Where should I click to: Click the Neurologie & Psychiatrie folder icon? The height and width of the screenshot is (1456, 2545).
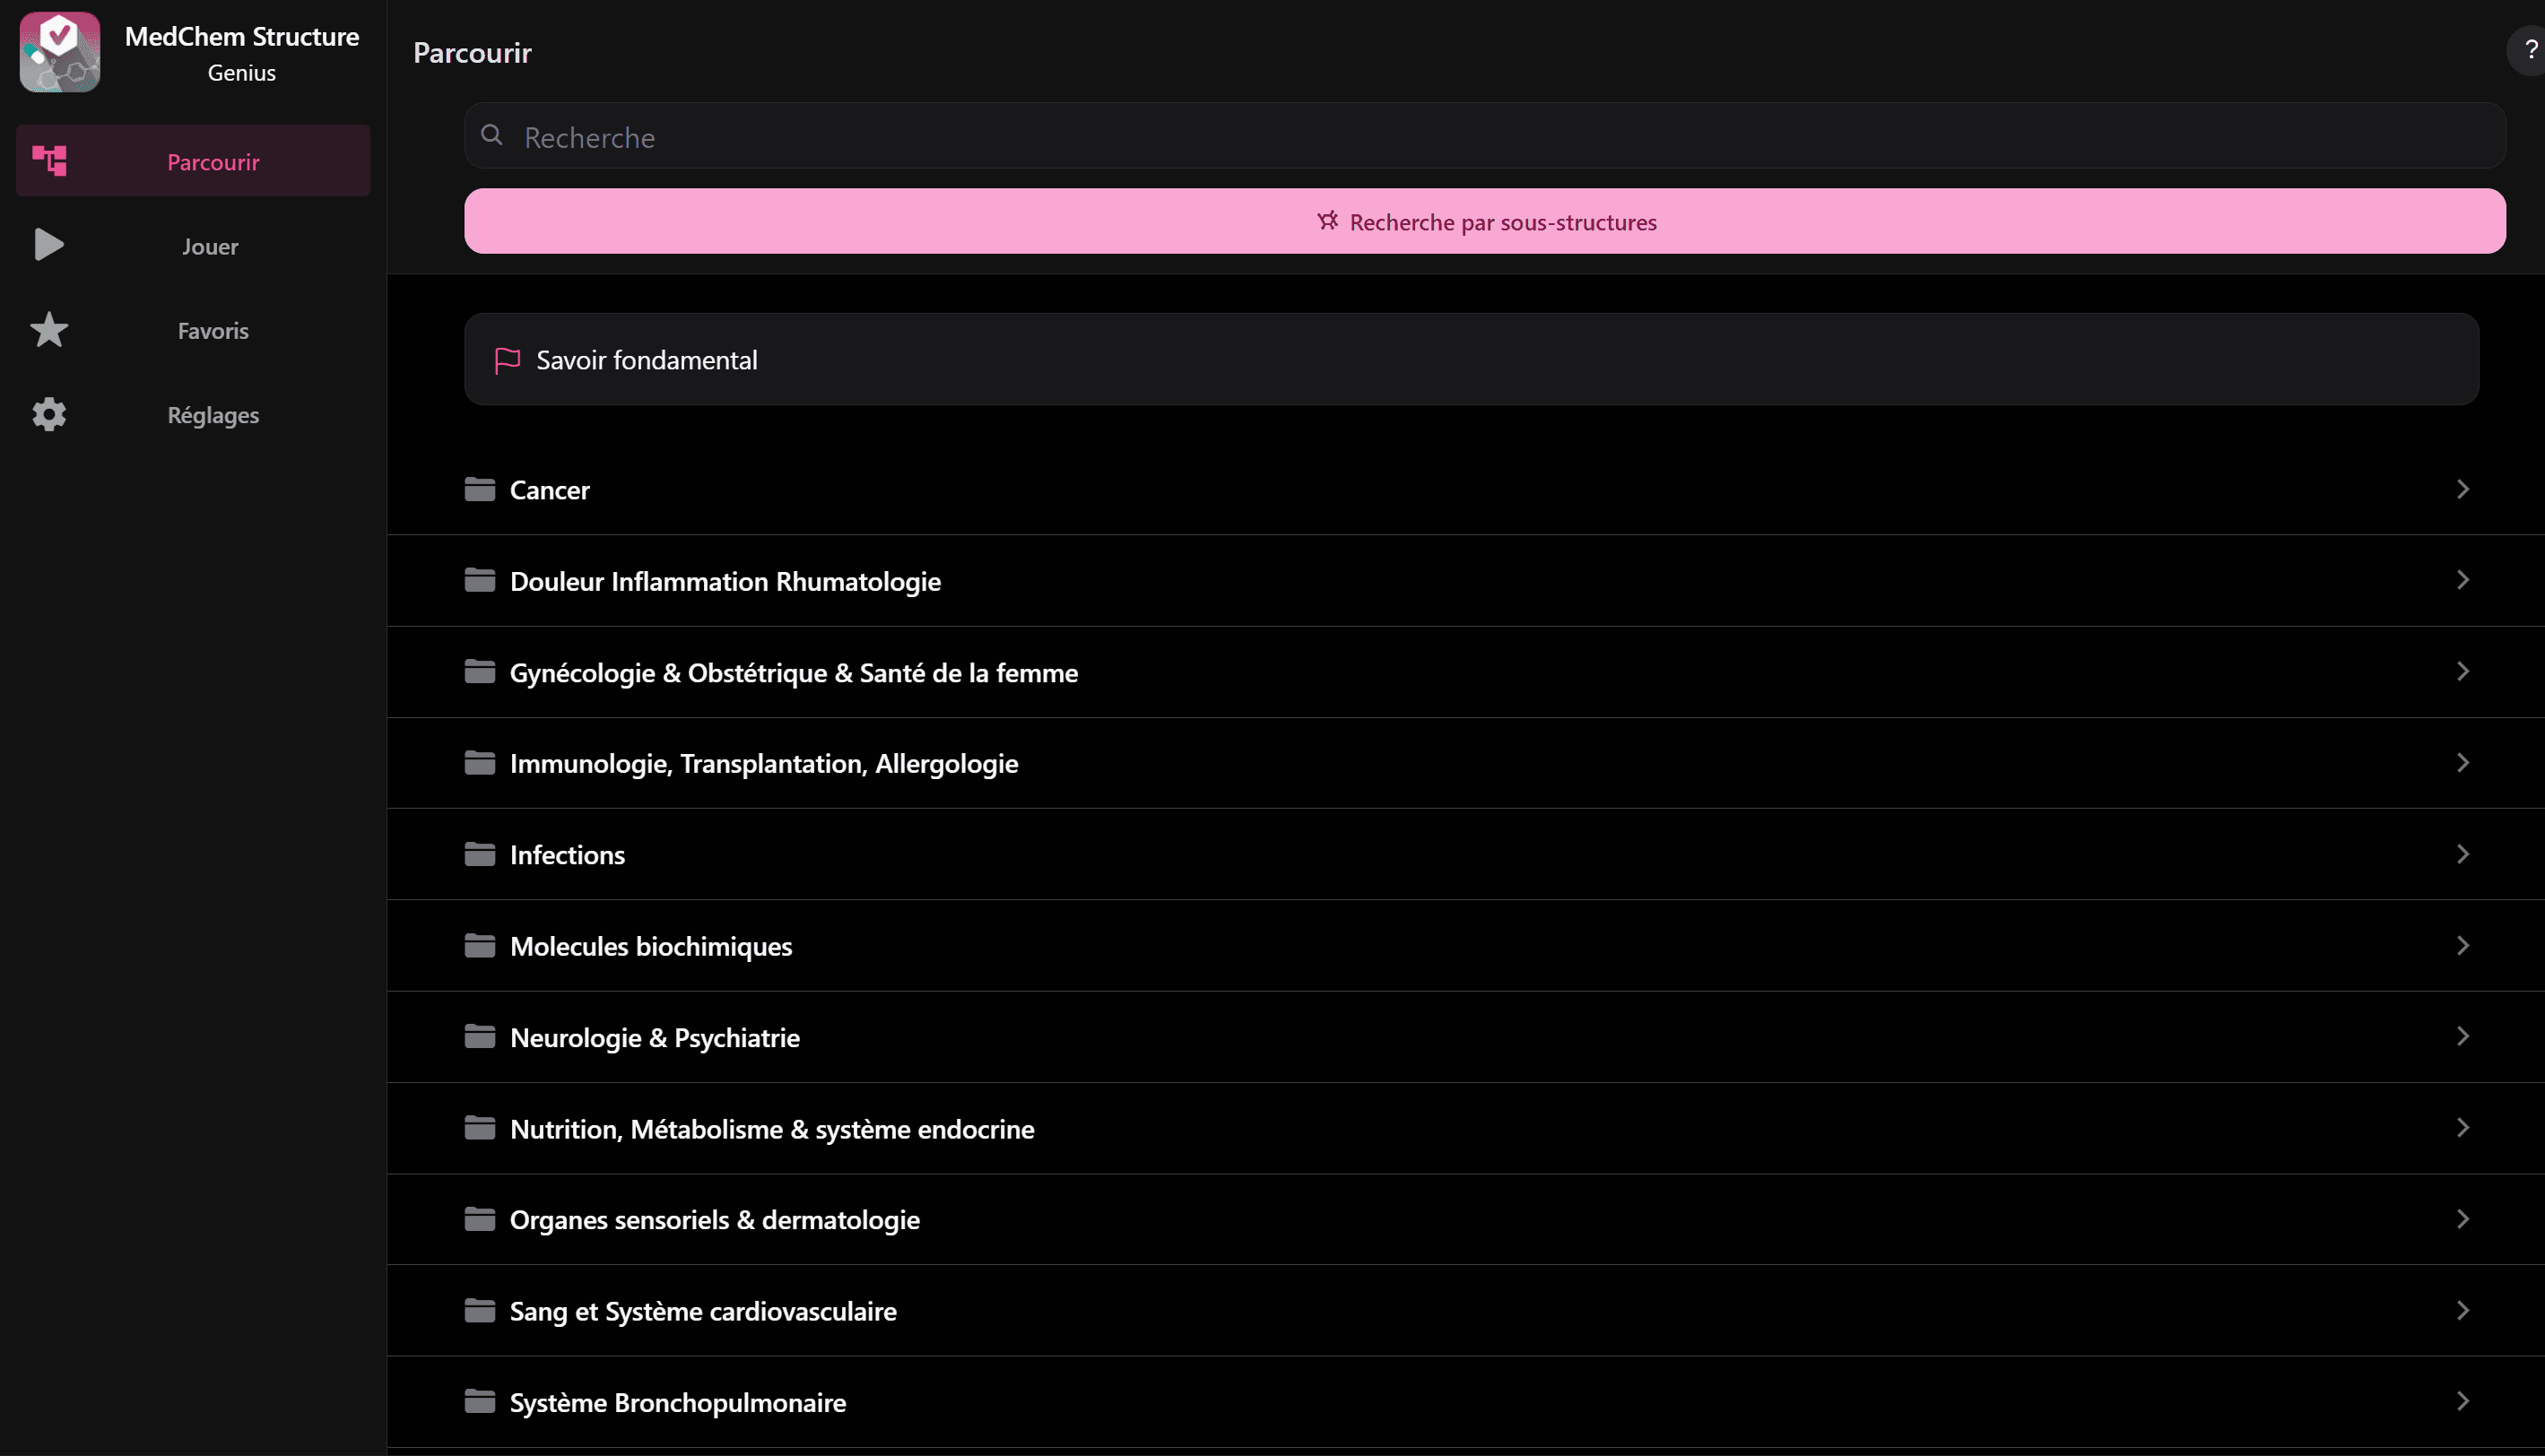[x=480, y=1036]
